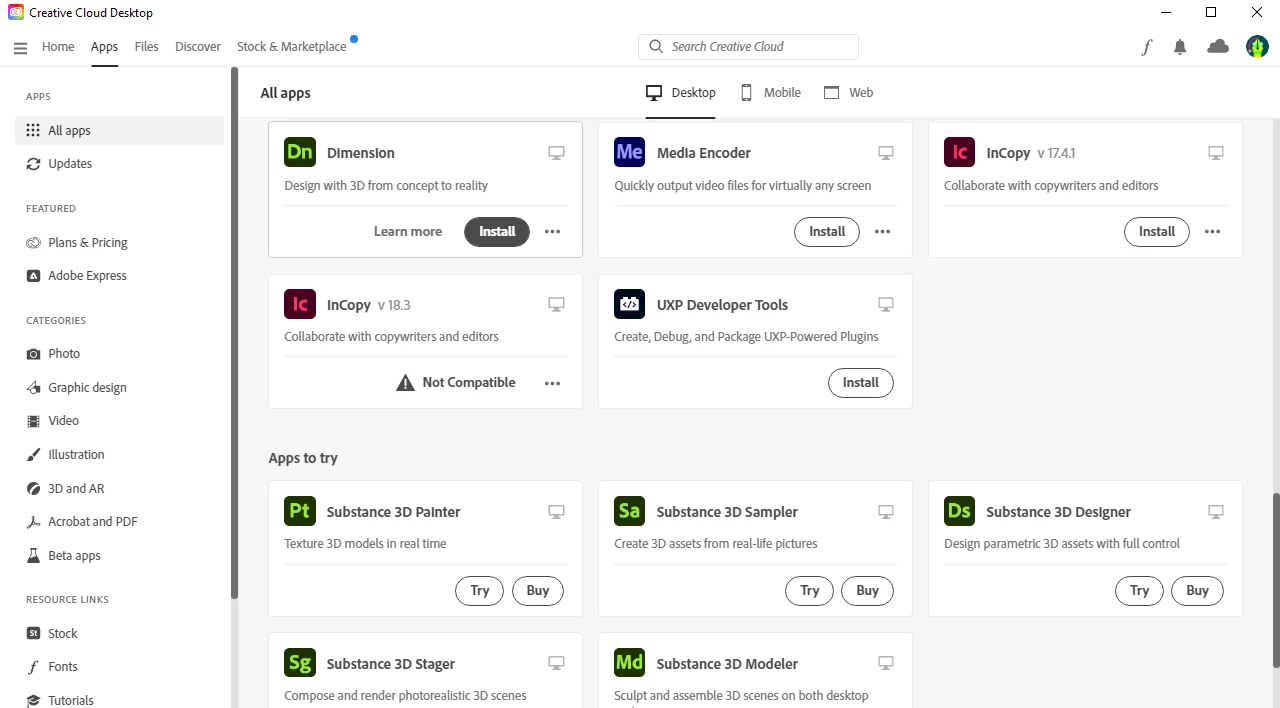
Task: Click the Search Creative Cloud field
Action: point(748,47)
